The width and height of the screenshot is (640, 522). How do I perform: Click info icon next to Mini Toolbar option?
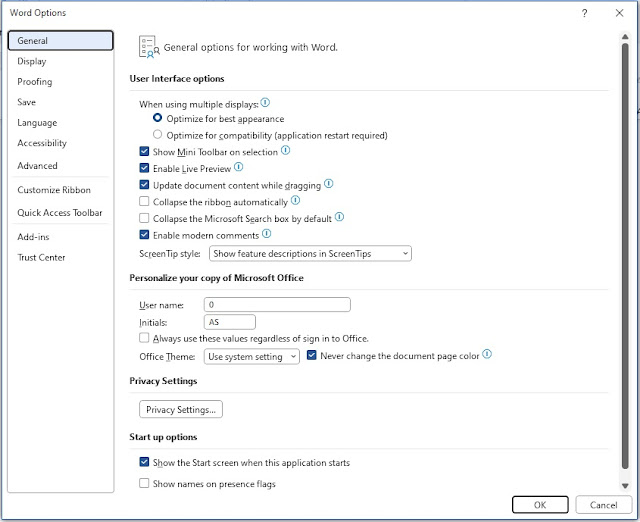click(286, 150)
